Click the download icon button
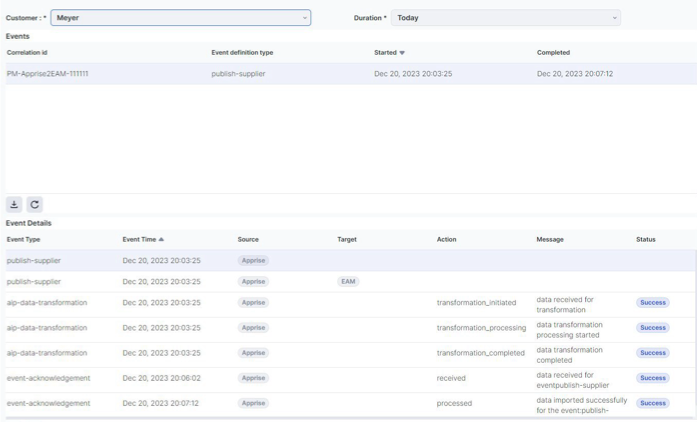697x422 pixels. tap(14, 204)
